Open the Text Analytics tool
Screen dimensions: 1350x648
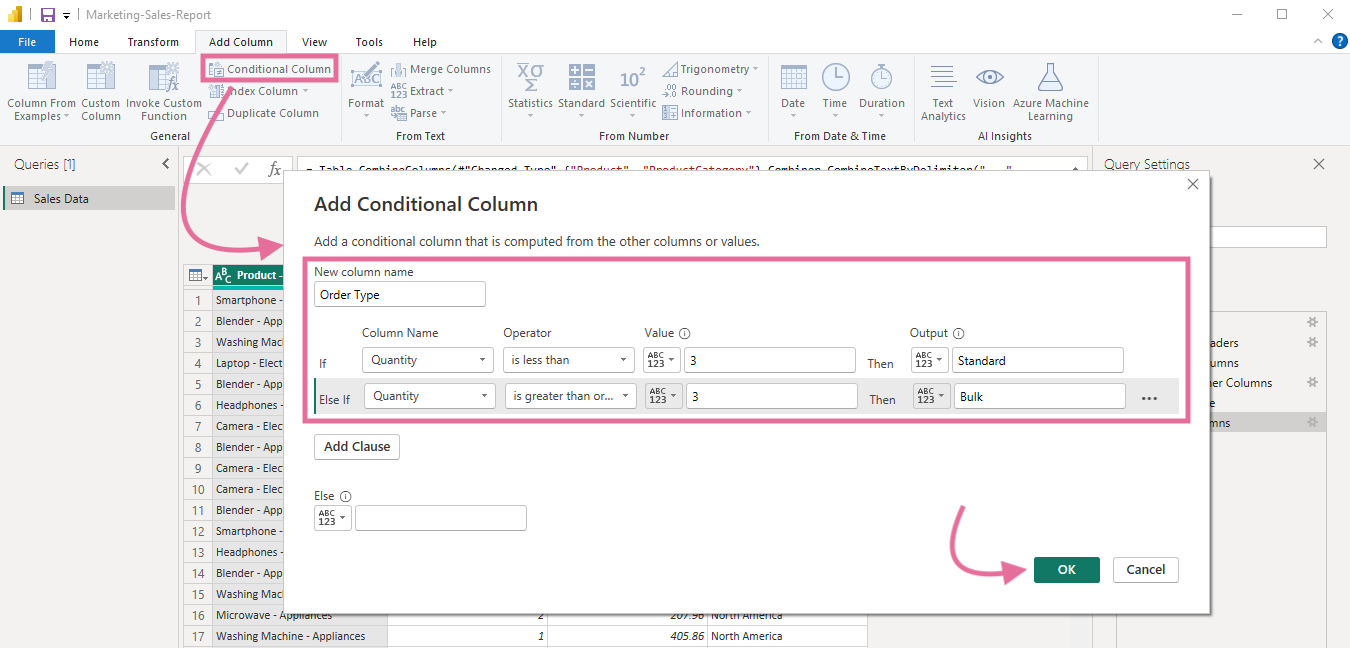[x=942, y=90]
